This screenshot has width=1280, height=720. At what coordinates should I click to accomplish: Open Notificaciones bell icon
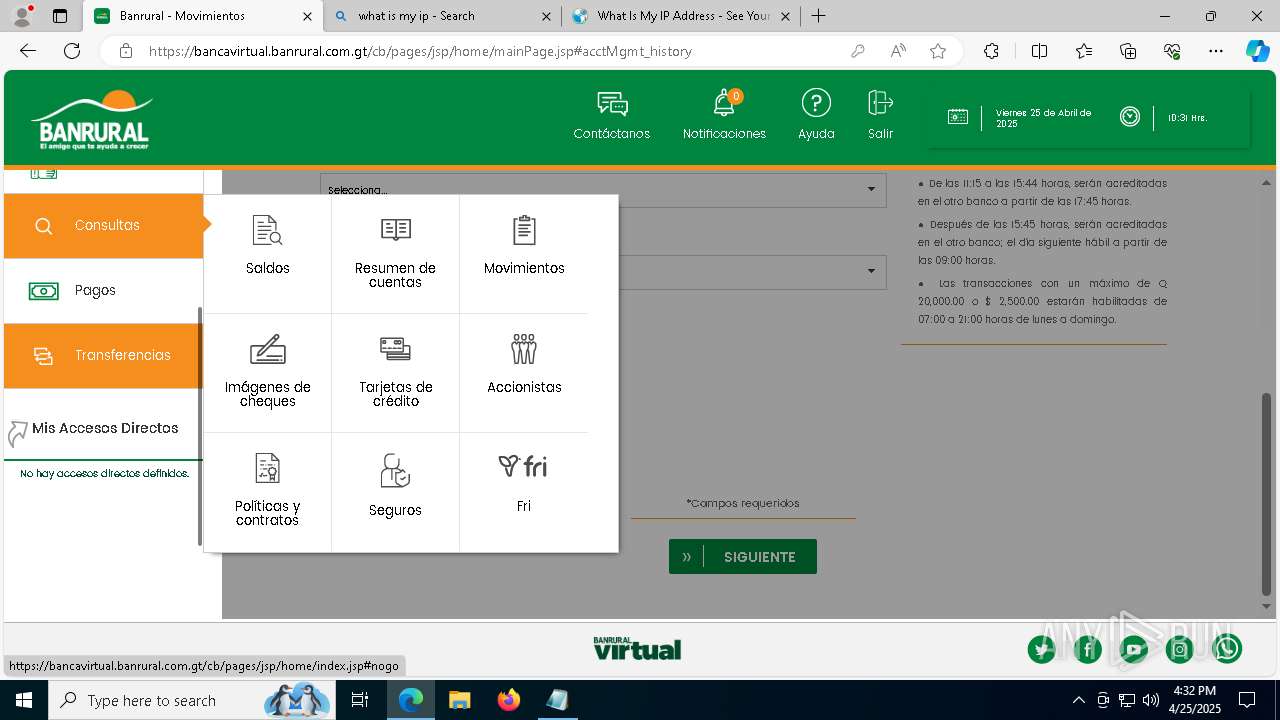coord(724,103)
